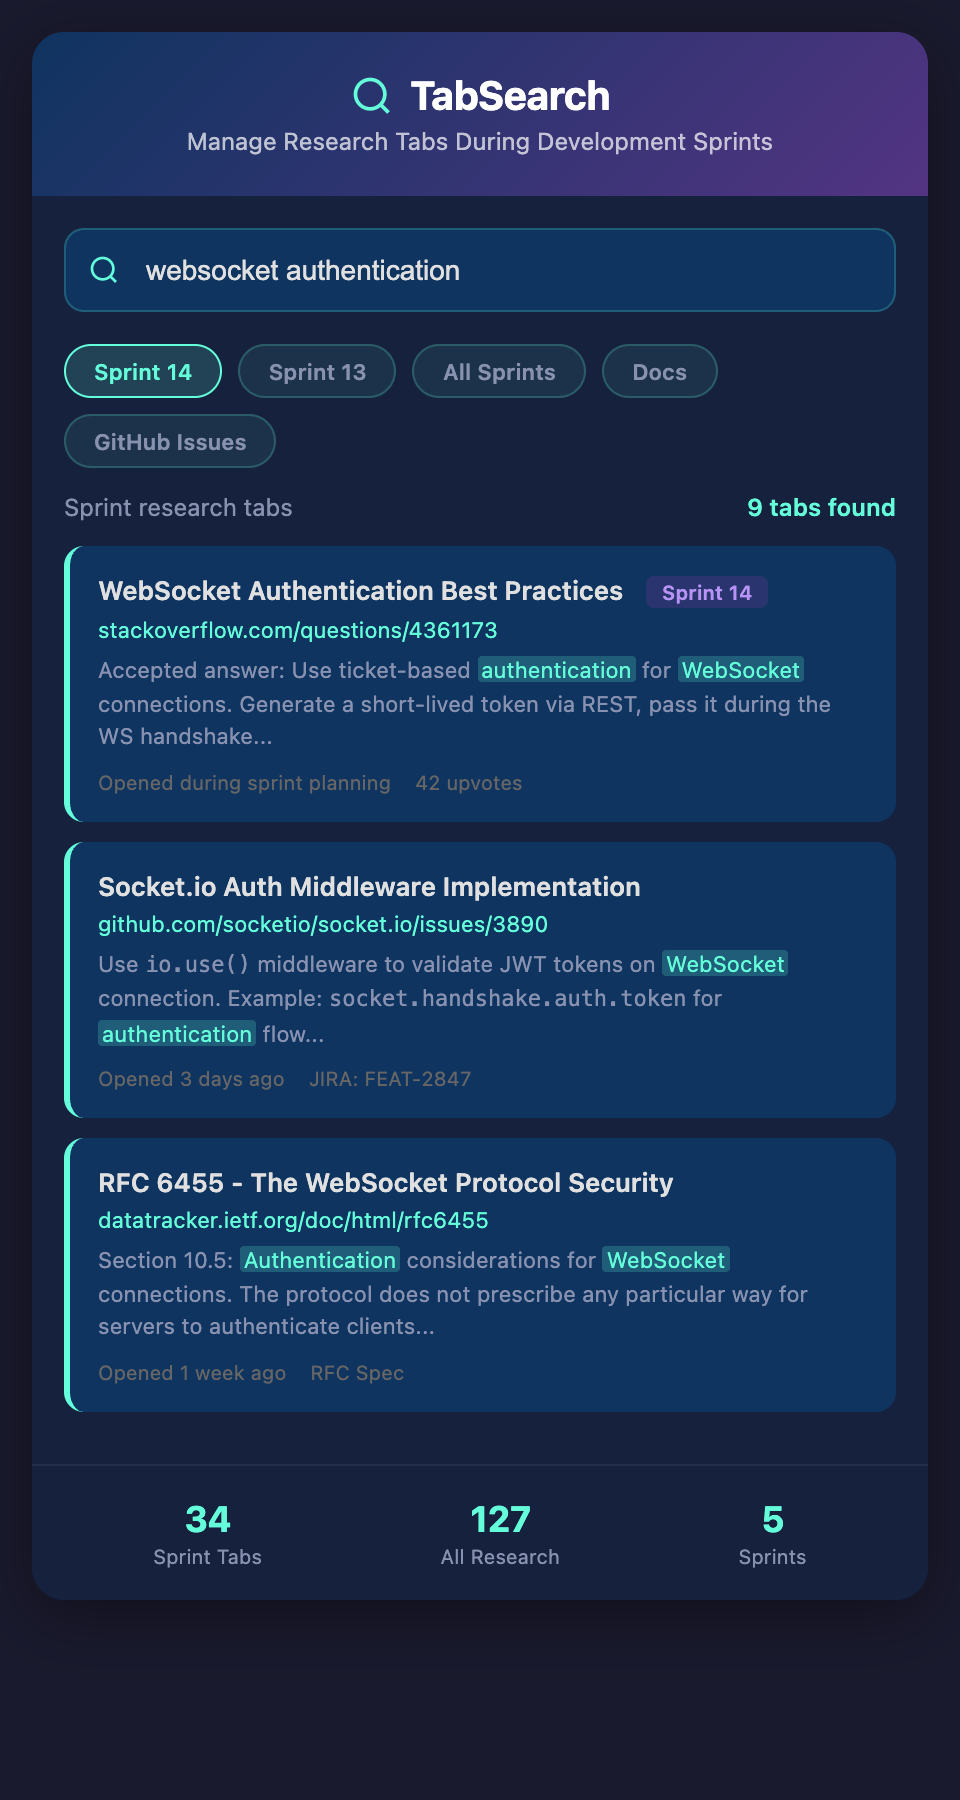This screenshot has width=960, height=1800.
Task: Click the 34 Sprint Tabs stat
Action: click(x=208, y=1534)
